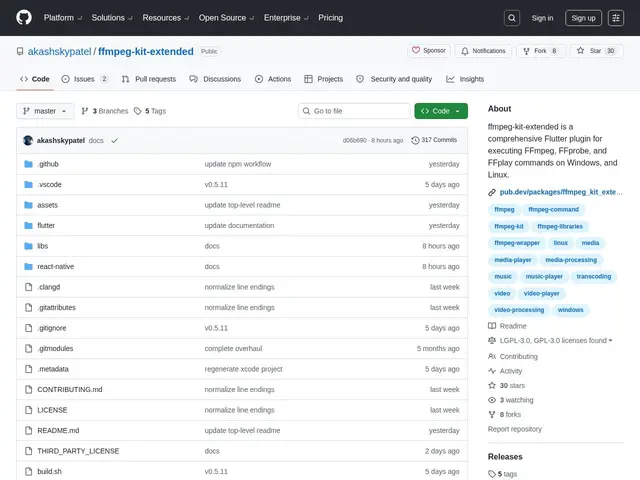Switch to the Issues tab
The width and height of the screenshot is (640, 480).
[x=84, y=79]
